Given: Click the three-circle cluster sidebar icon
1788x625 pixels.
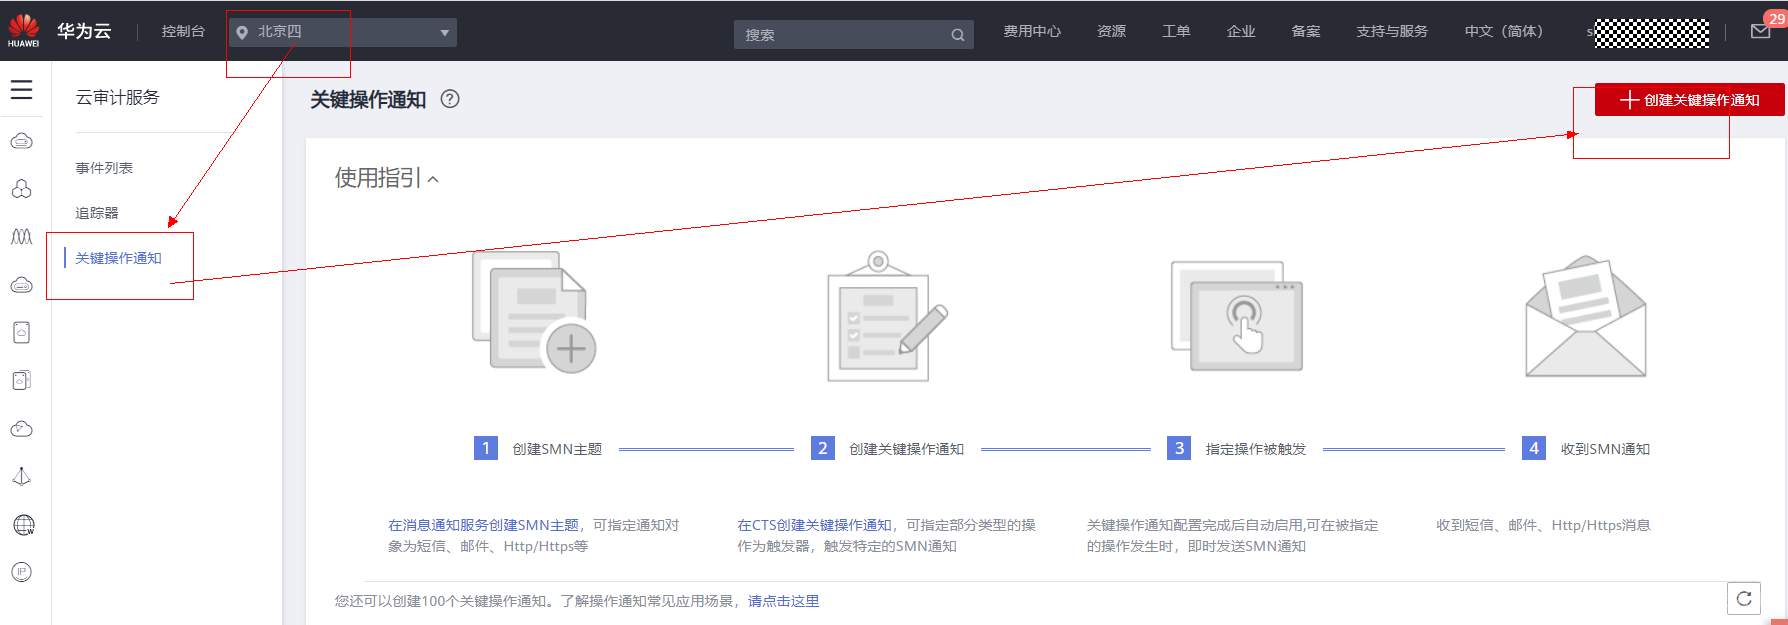Looking at the screenshot, I should point(21,189).
